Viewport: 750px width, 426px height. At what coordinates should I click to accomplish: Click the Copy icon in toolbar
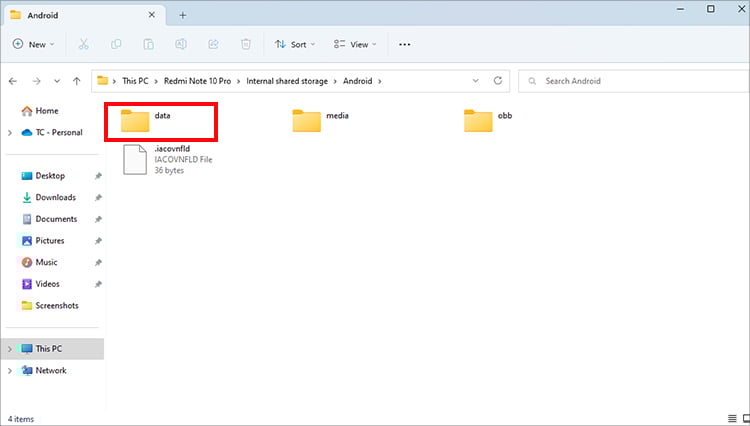(116, 44)
